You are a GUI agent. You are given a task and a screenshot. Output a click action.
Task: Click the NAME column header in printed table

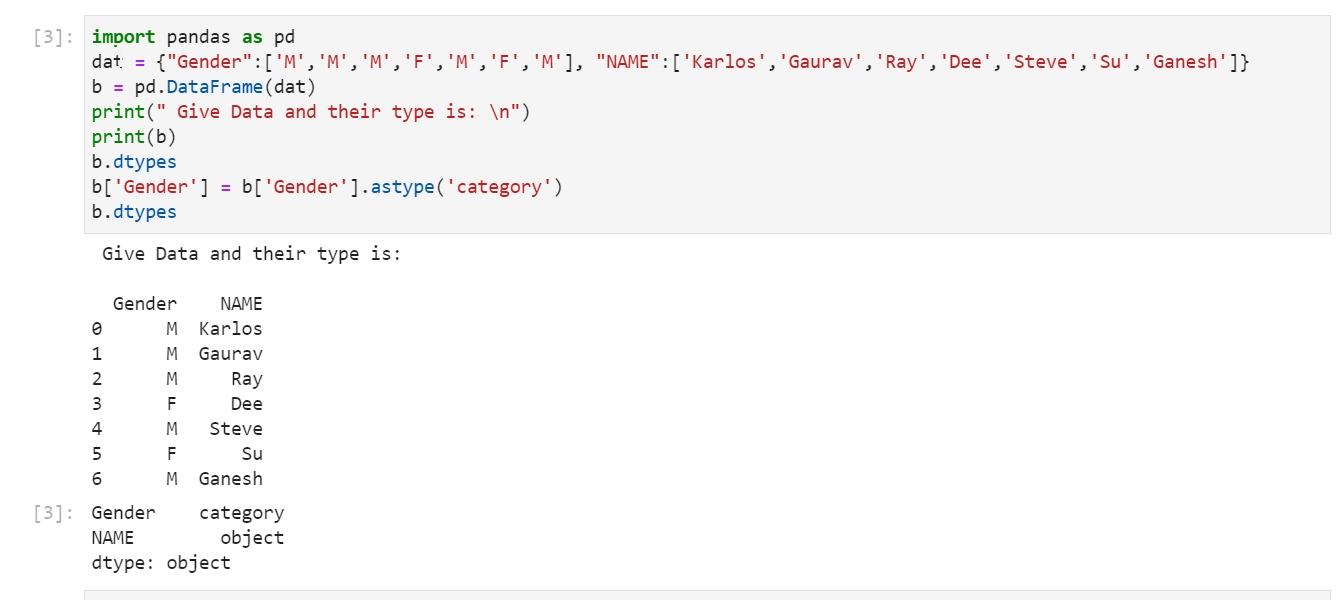pyautogui.click(x=241, y=304)
